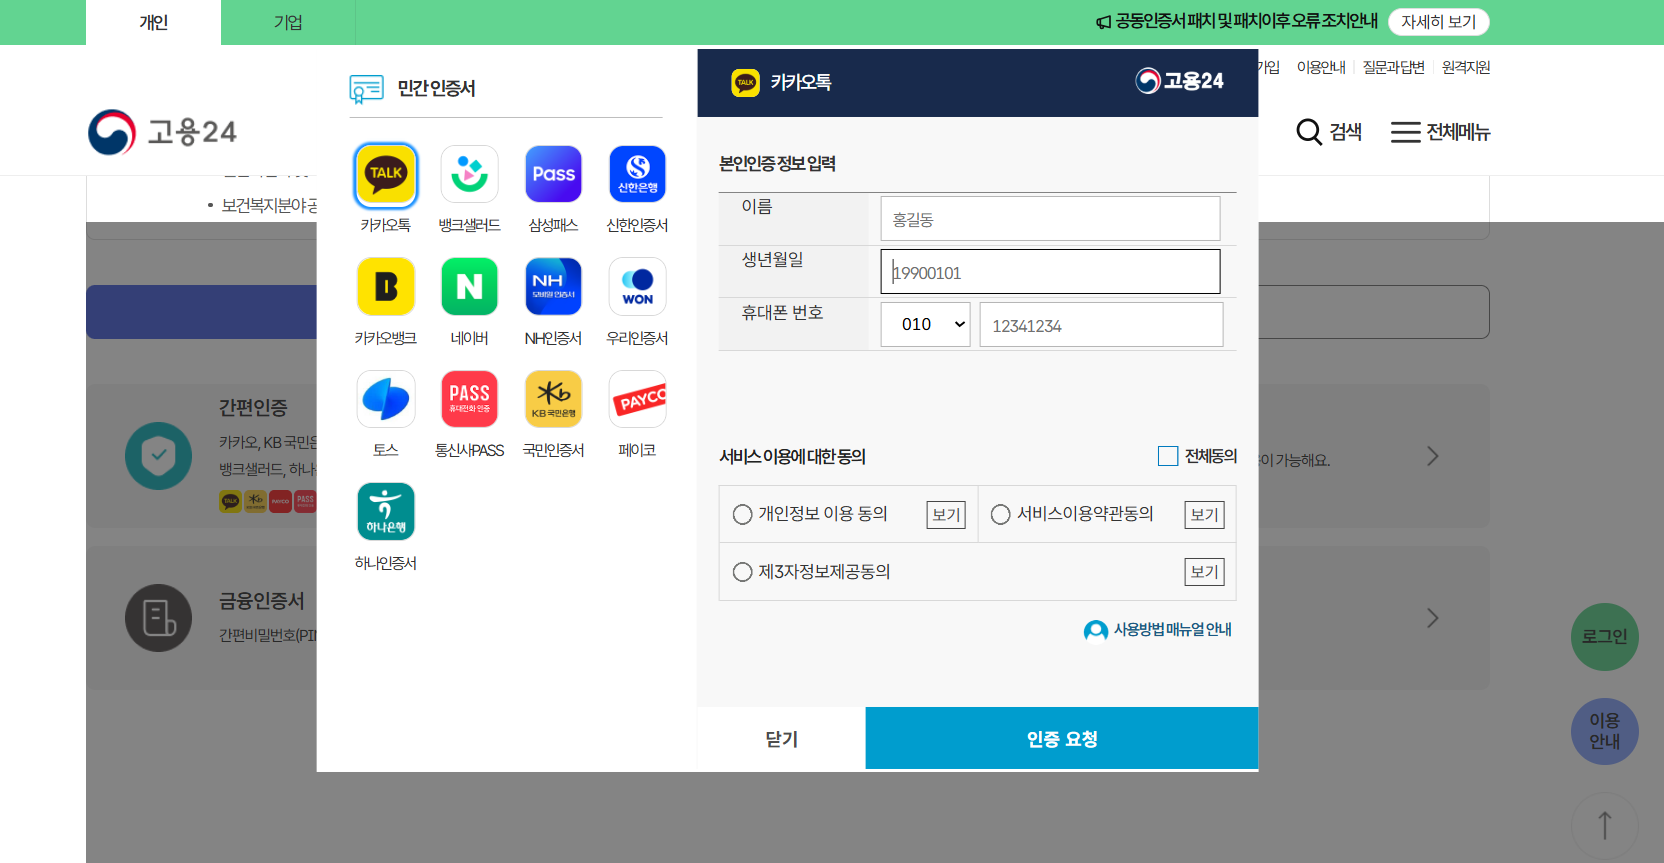1664x863 pixels.
Task: Click the 사용방법 매뉴얼 안내 headset icon
Action: tap(1096, 630)
